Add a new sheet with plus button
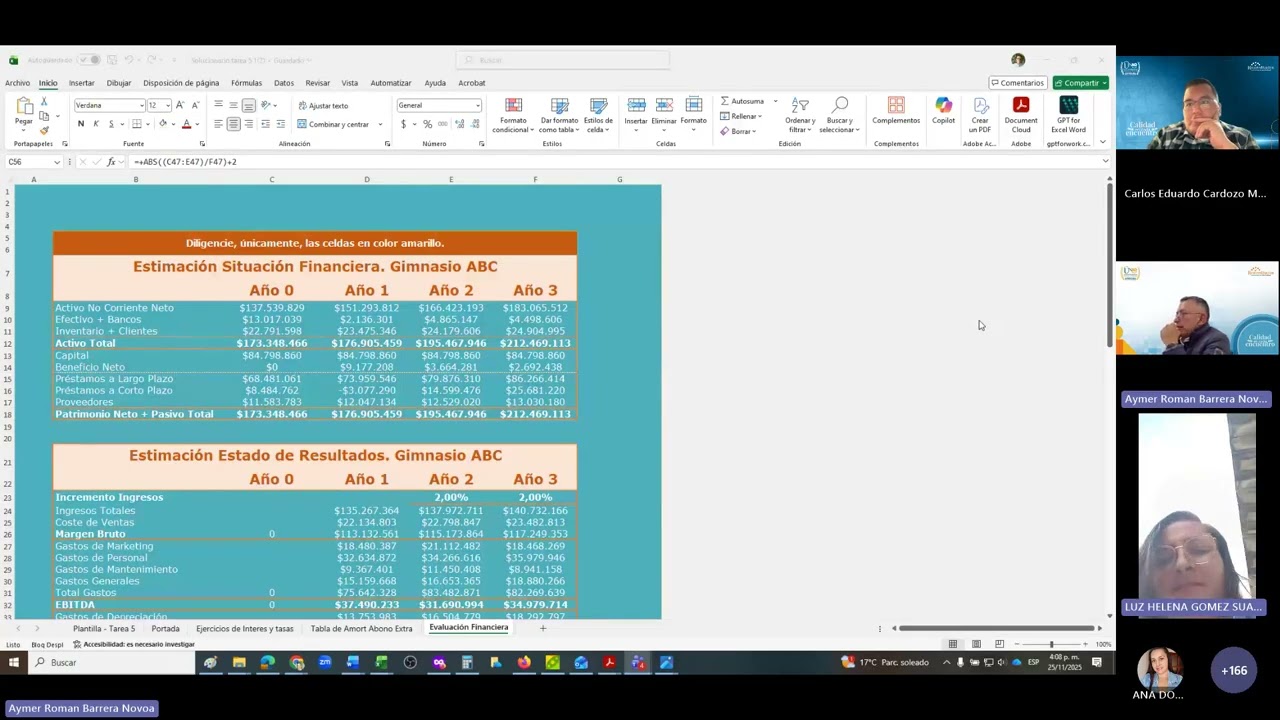1280x720 pixels. click(543, 628)
